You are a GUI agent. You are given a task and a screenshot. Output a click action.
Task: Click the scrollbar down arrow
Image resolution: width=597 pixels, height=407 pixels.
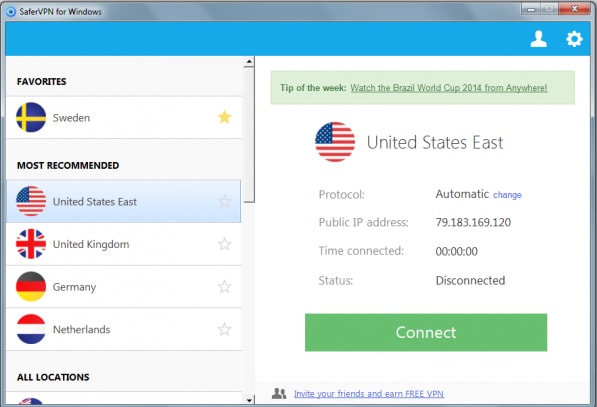pyautogui.click(x=249, y=400)
